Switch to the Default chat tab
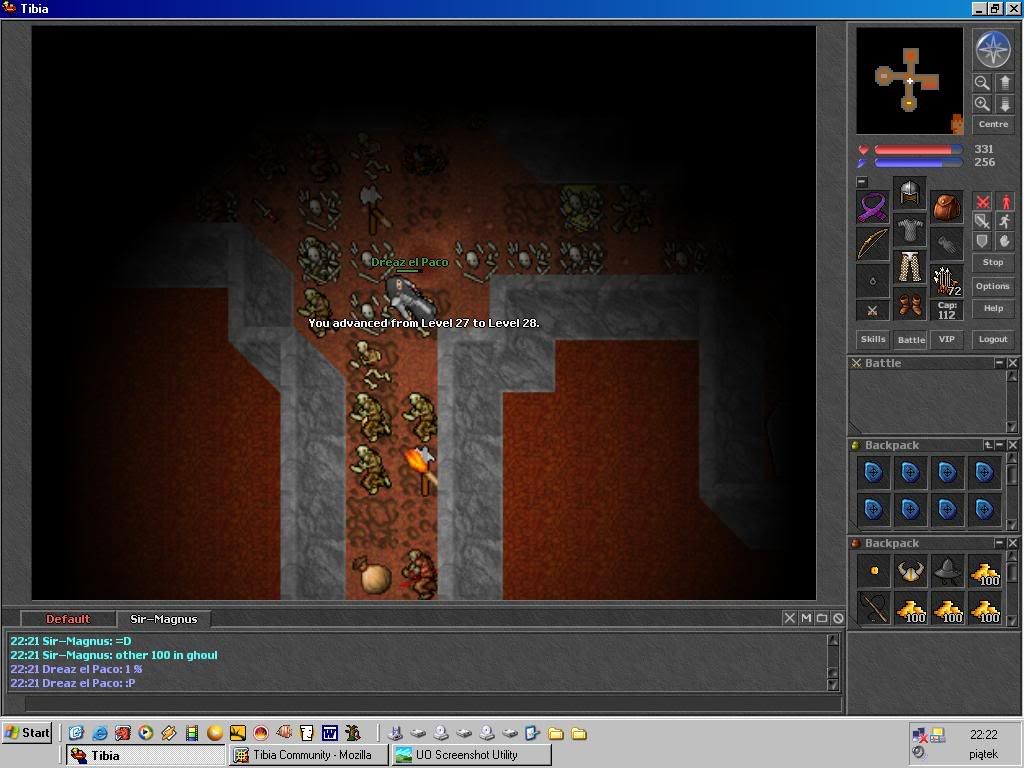This screenshot has height=768, width=1024. 68,618
